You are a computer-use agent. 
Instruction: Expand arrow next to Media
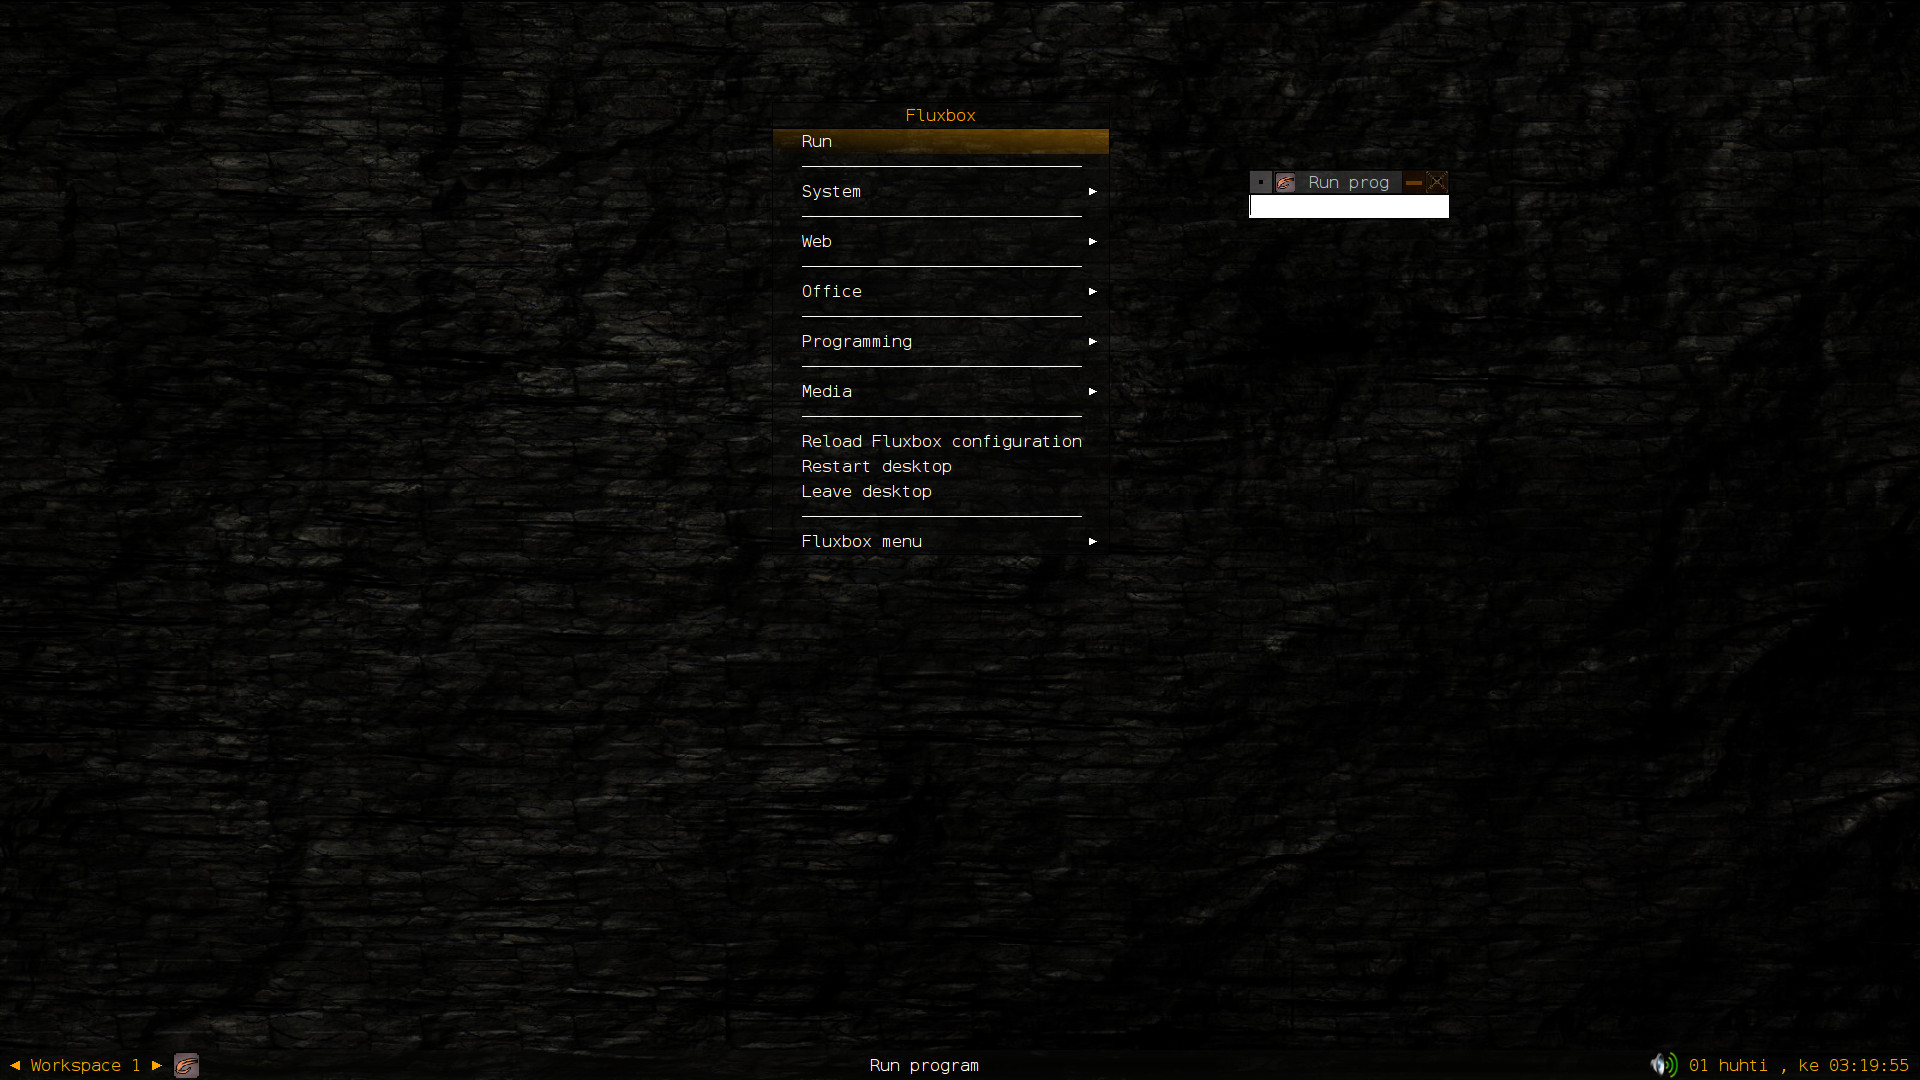[1092, 391]
